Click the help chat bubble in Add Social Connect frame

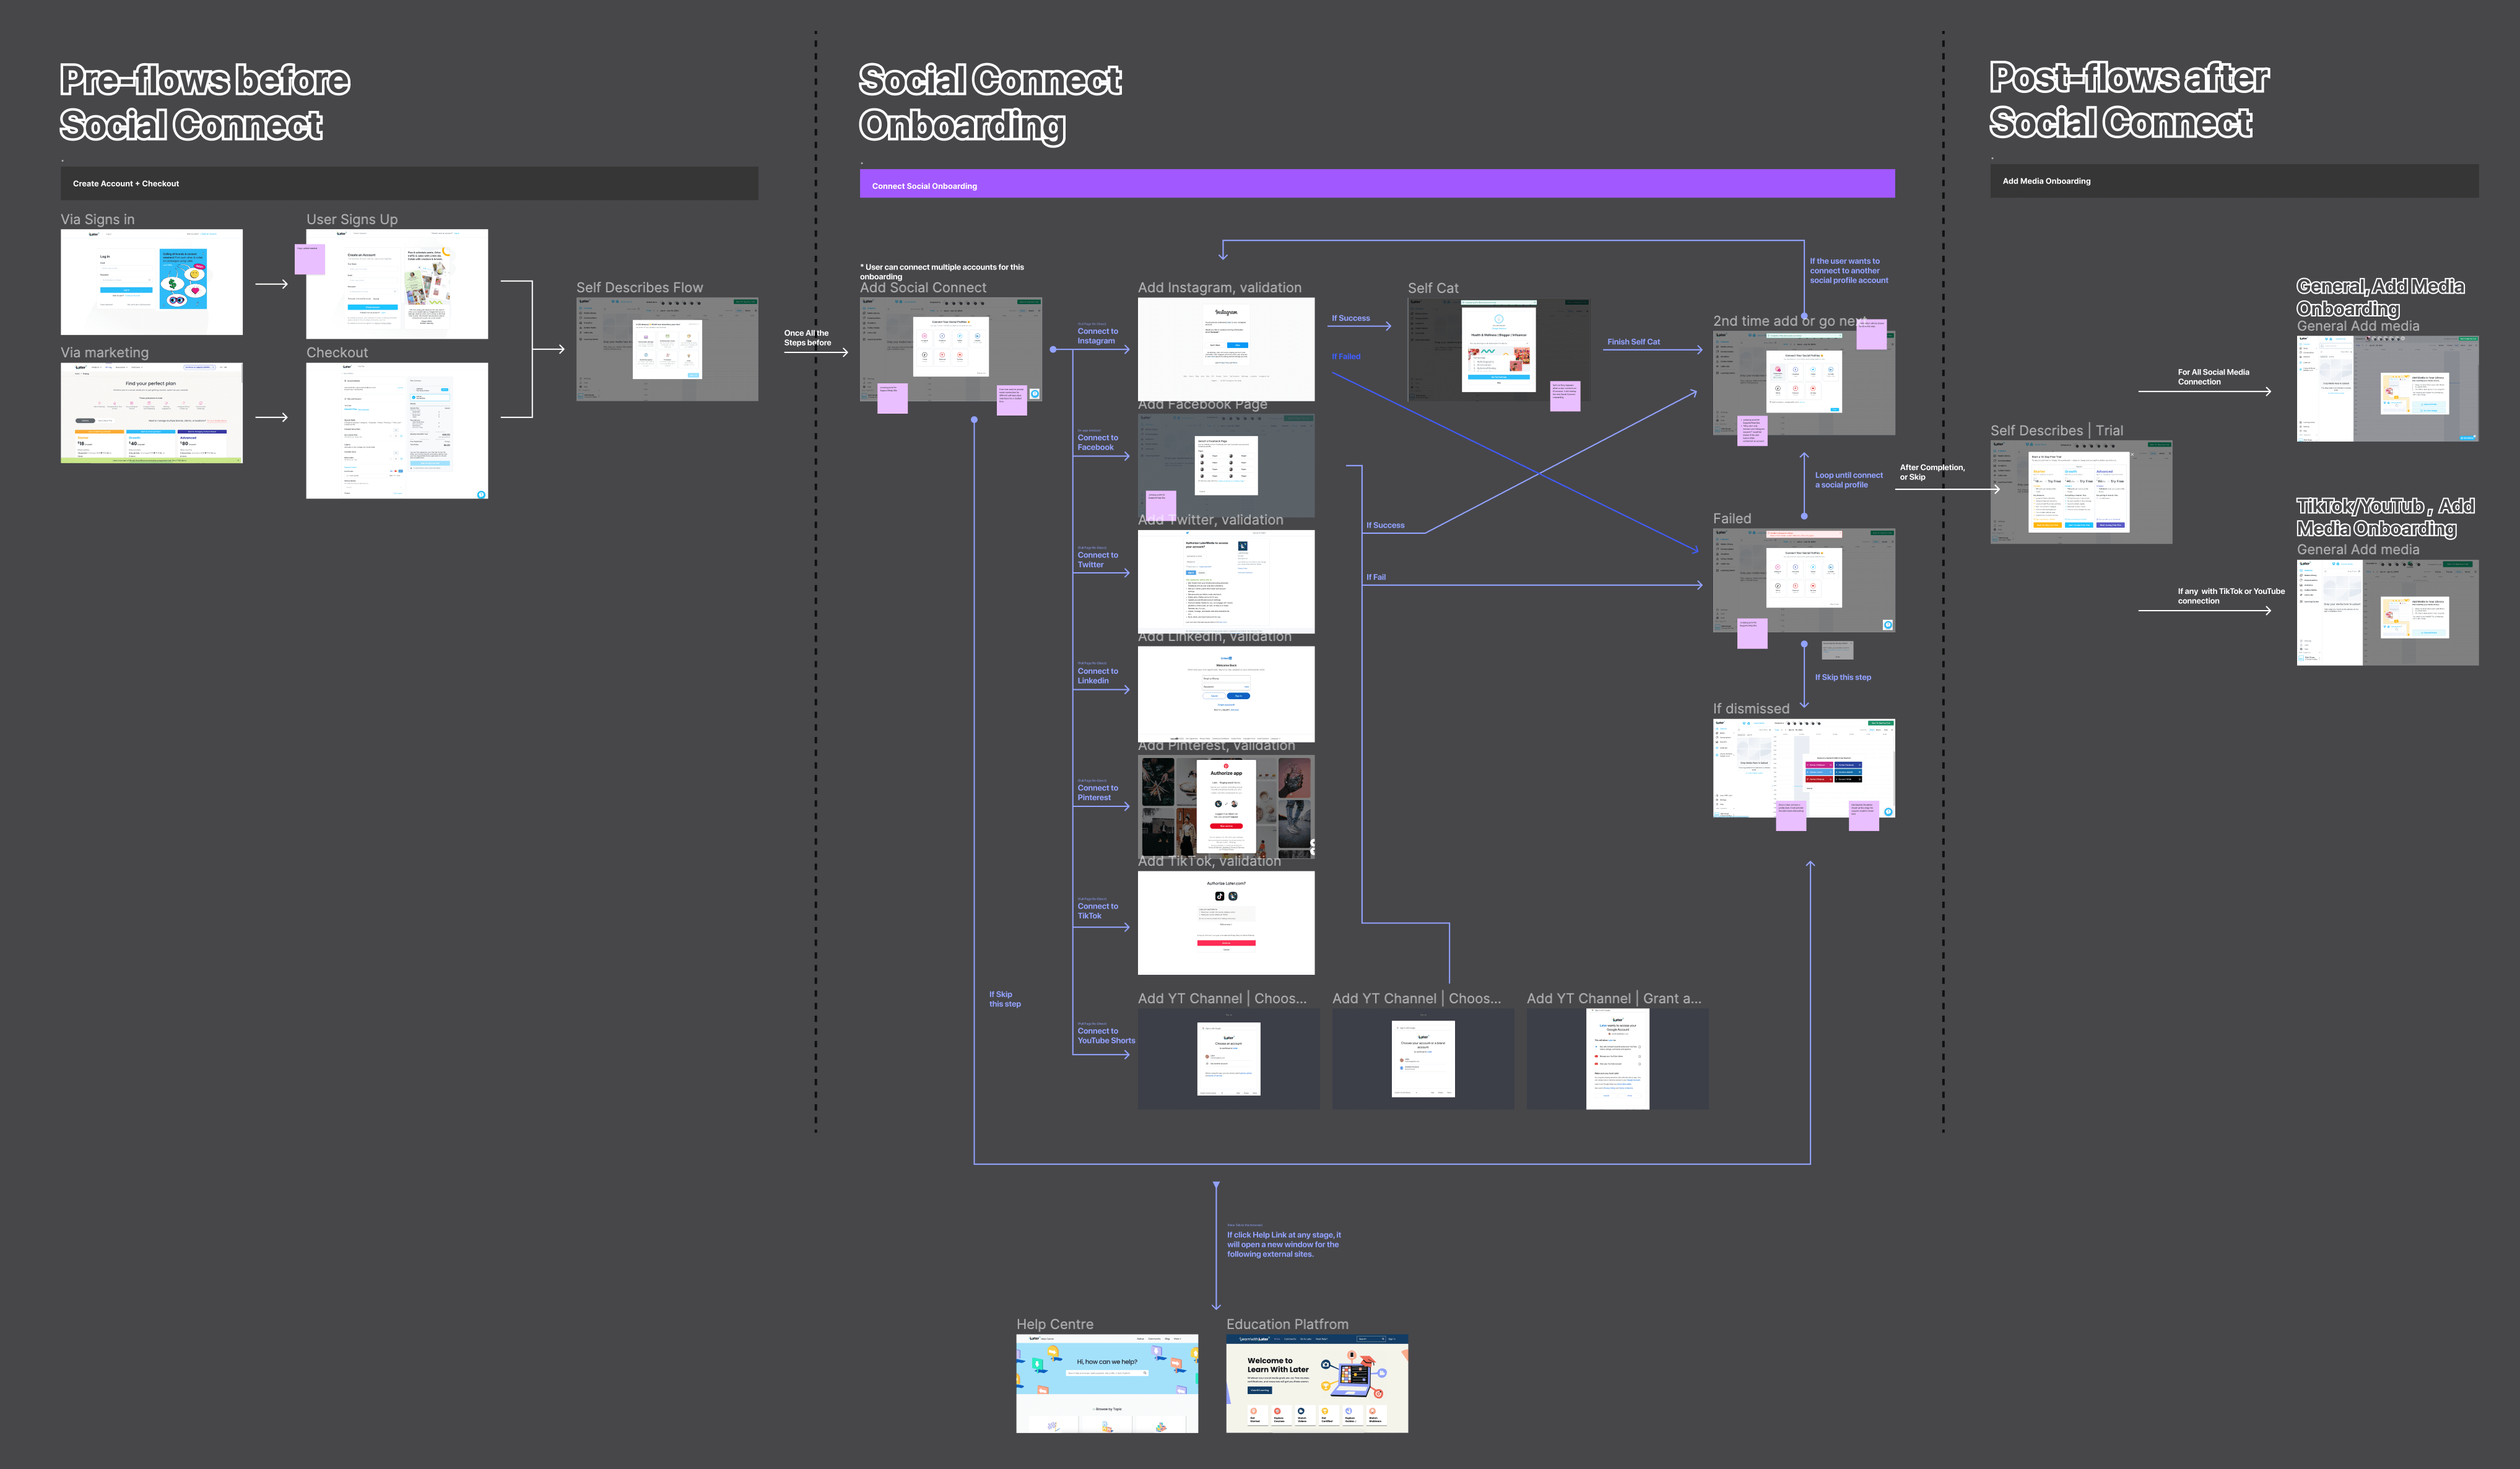[1035, 394]
